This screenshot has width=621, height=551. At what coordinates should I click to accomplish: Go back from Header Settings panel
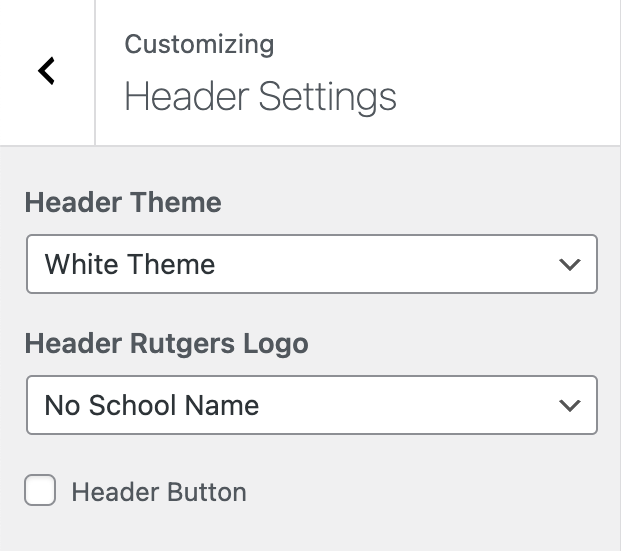coord(46,71)
